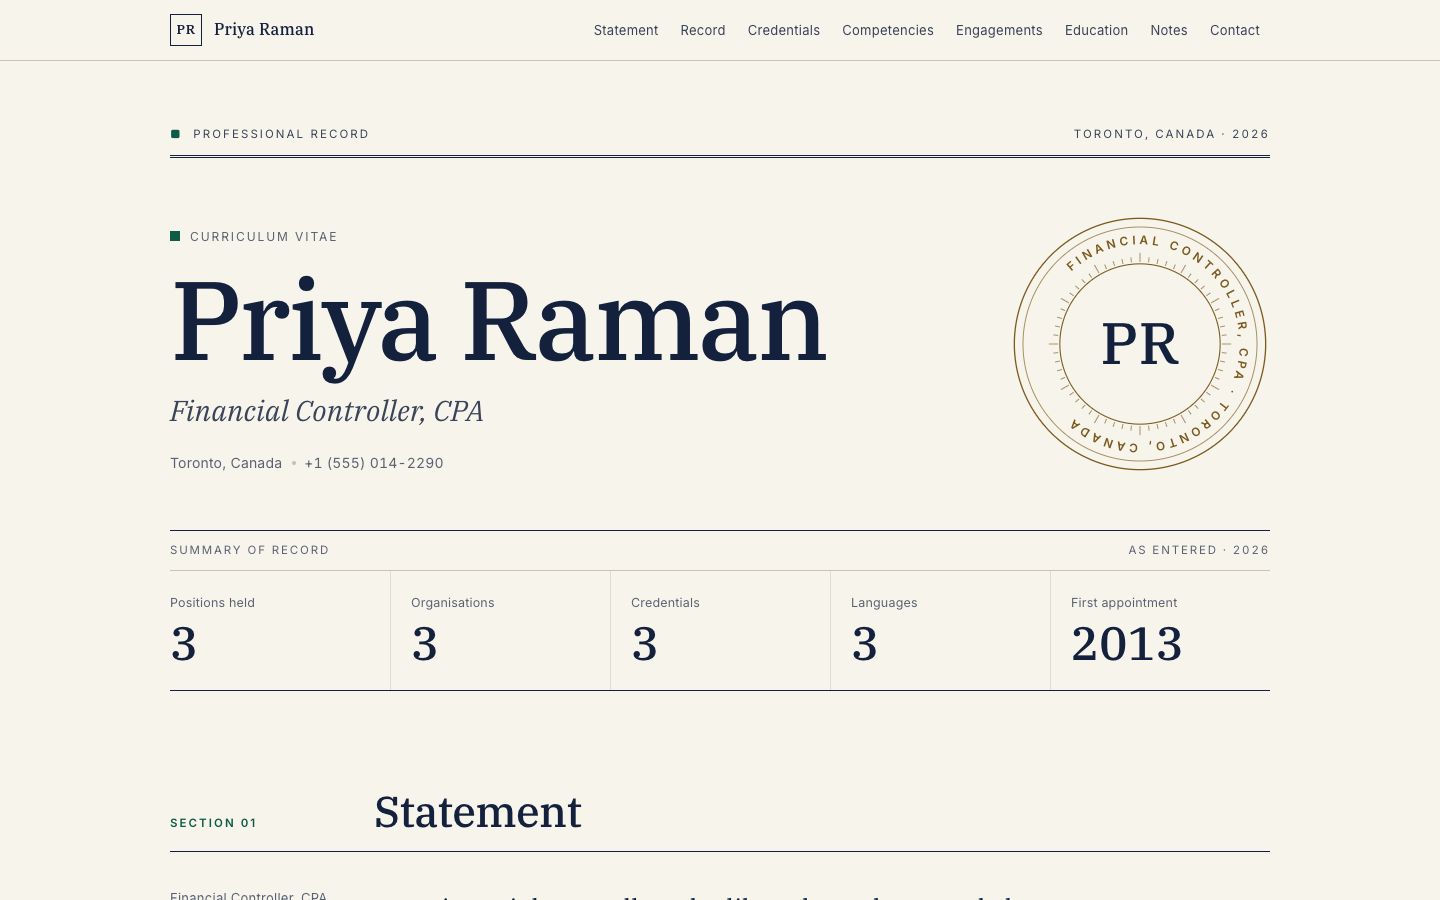Click the SECTION 01 label
Image resolution: width=1440 pixels, height=900 pixels.
(x=213, y=823)
